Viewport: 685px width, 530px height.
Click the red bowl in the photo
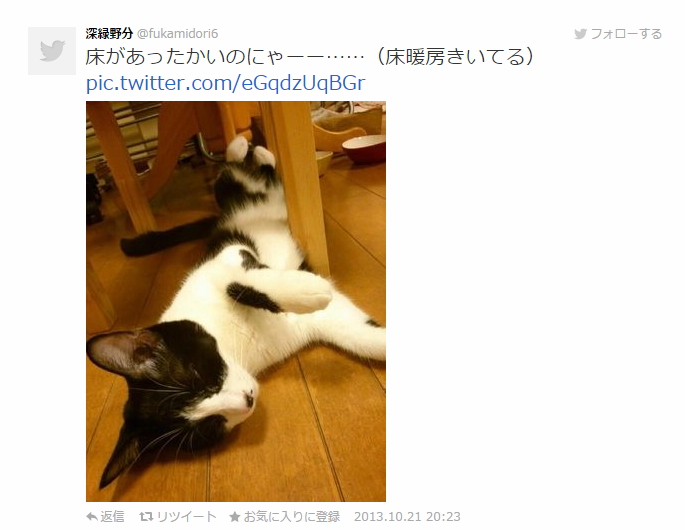tap(364, 148)
